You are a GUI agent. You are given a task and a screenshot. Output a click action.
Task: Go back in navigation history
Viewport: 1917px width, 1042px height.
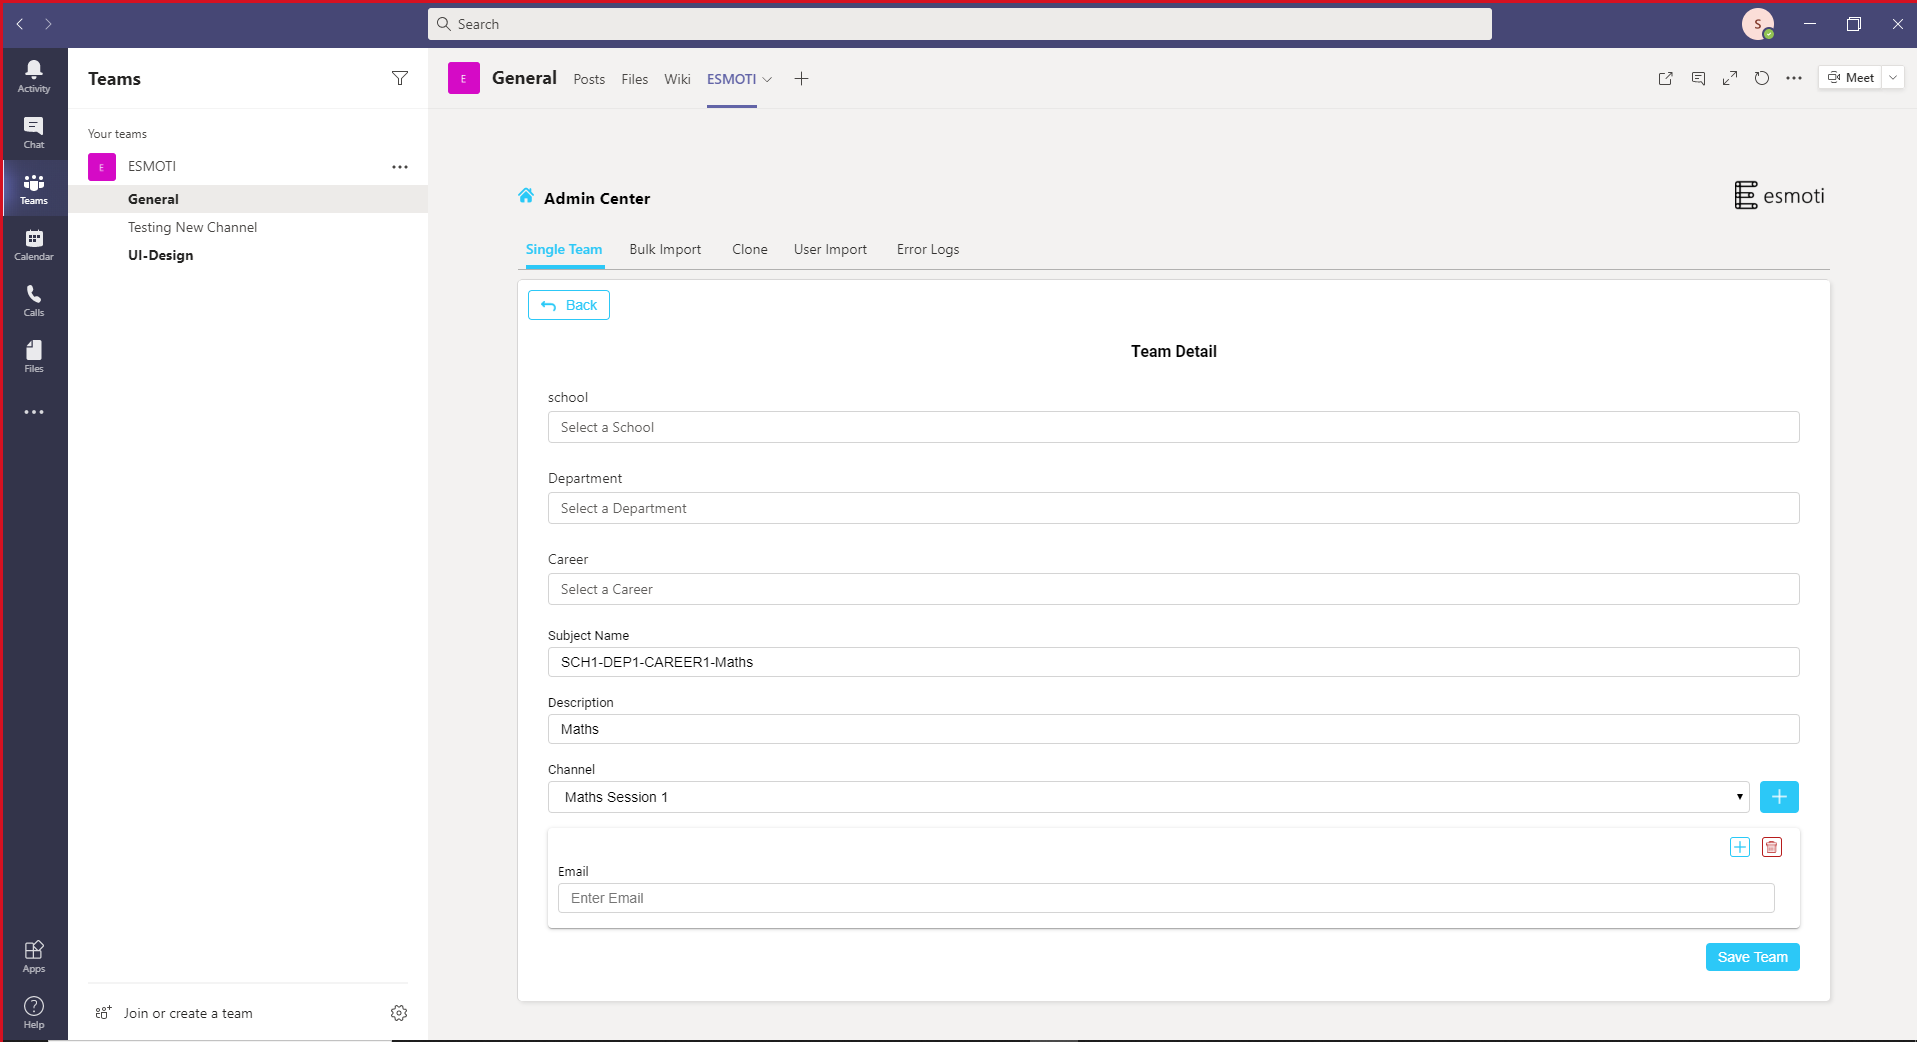pos(20,24)
